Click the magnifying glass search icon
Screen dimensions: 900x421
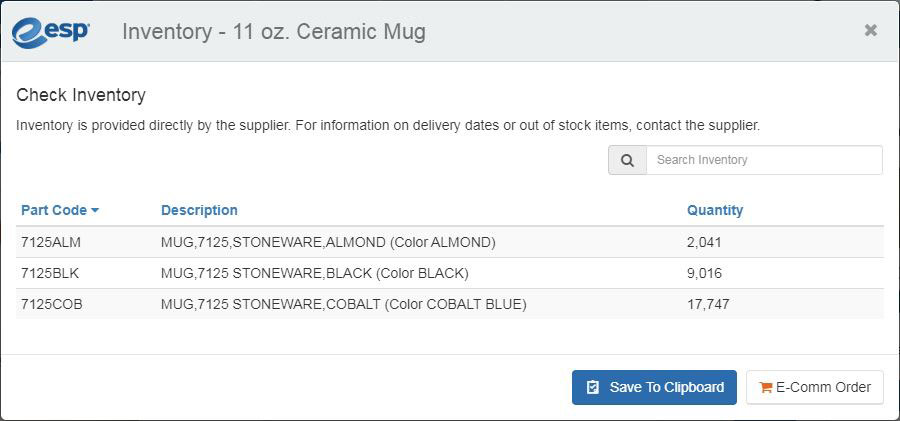pos(627,160)
